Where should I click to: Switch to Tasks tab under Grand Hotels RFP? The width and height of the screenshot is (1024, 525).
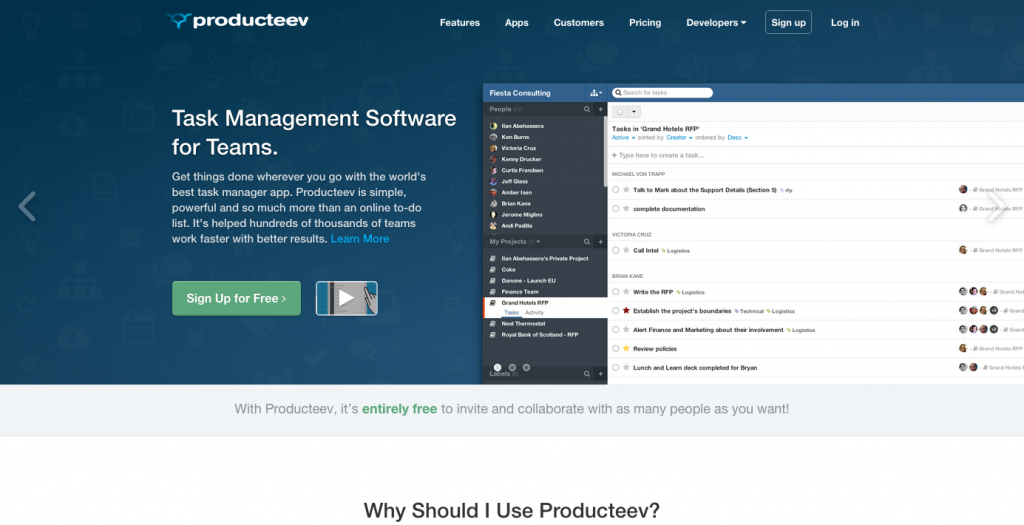coord(511,313)
